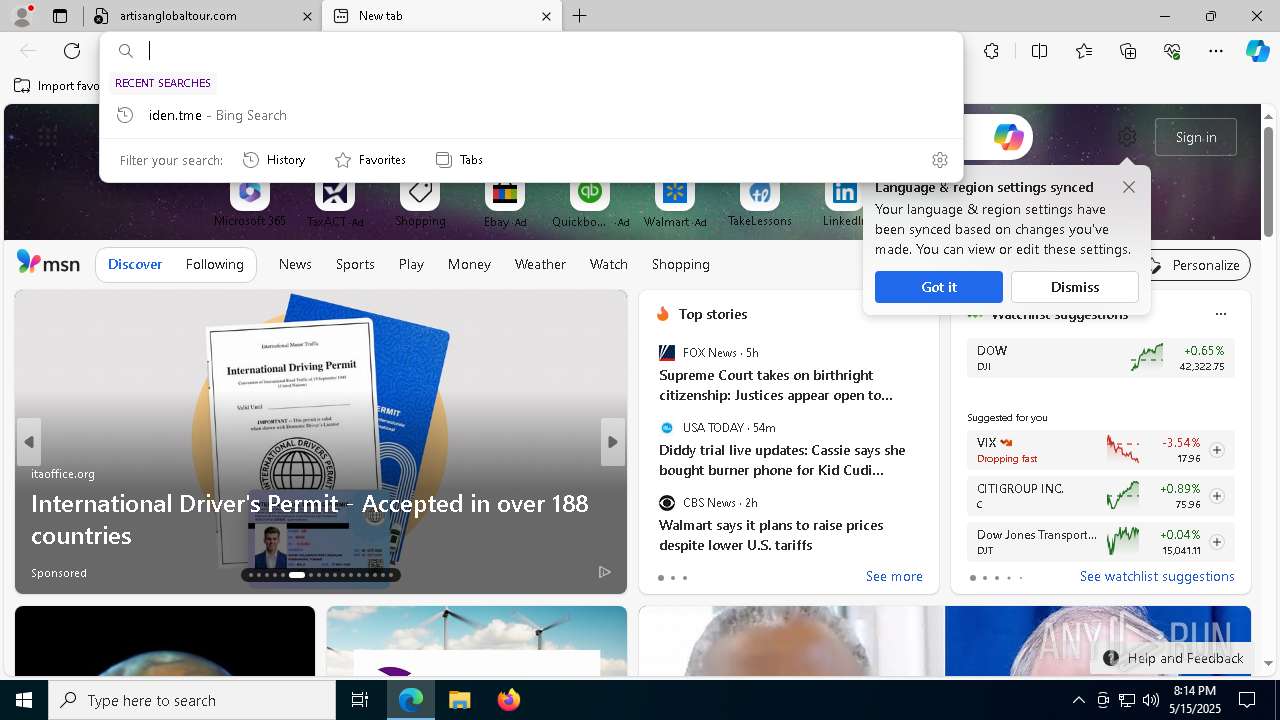Screen dimensions: 1280x720
Task: Toggle Split screen icon
Action: pyautogui.click(x=1039, y=51)
